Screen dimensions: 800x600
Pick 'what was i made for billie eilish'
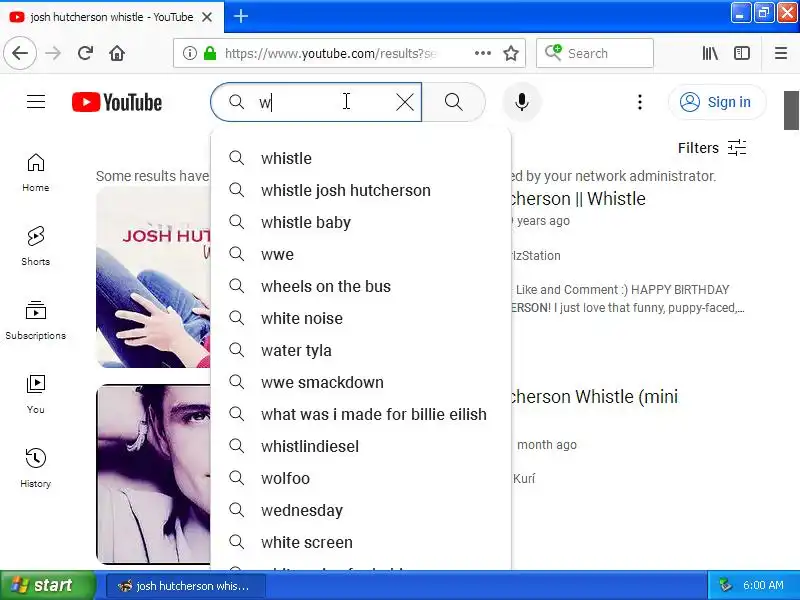pos(361,414)
